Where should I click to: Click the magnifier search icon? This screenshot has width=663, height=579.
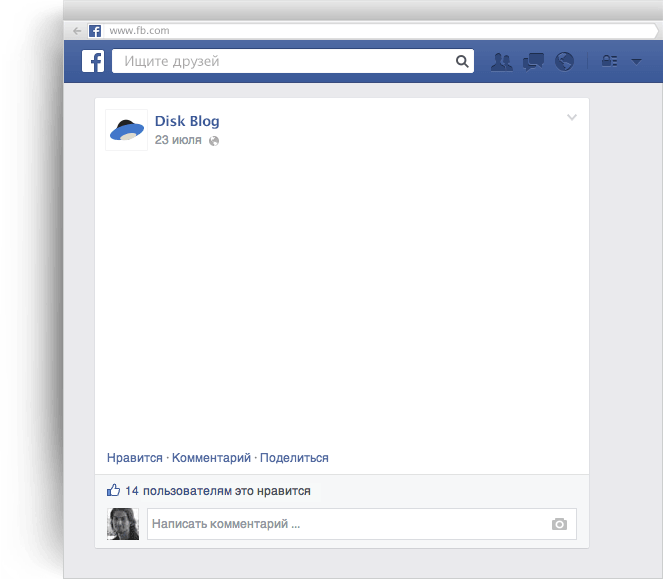(x=462, y=61)
